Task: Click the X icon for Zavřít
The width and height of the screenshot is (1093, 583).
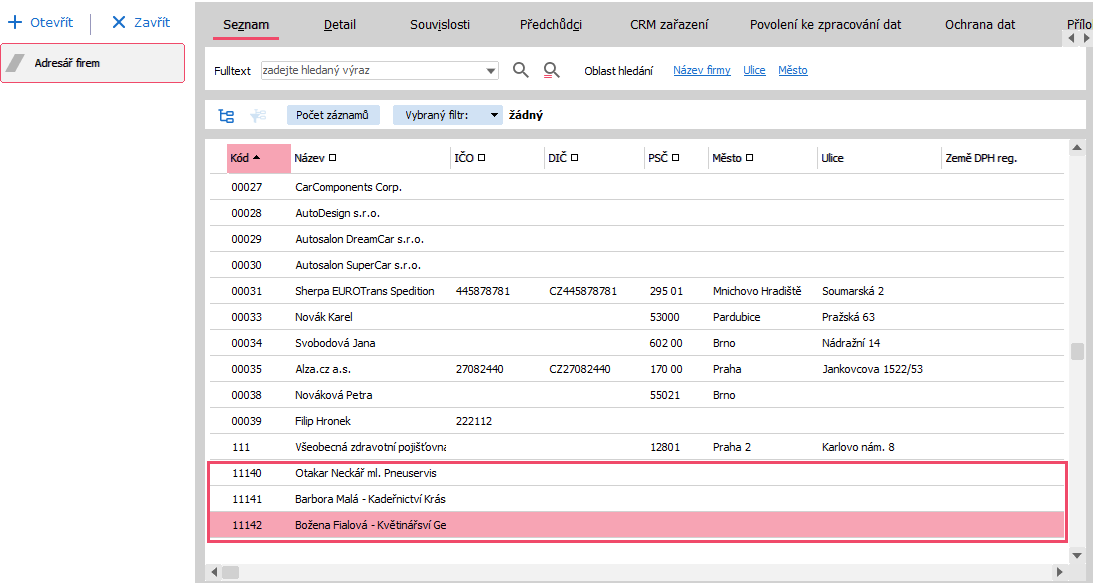Action: 119,22
